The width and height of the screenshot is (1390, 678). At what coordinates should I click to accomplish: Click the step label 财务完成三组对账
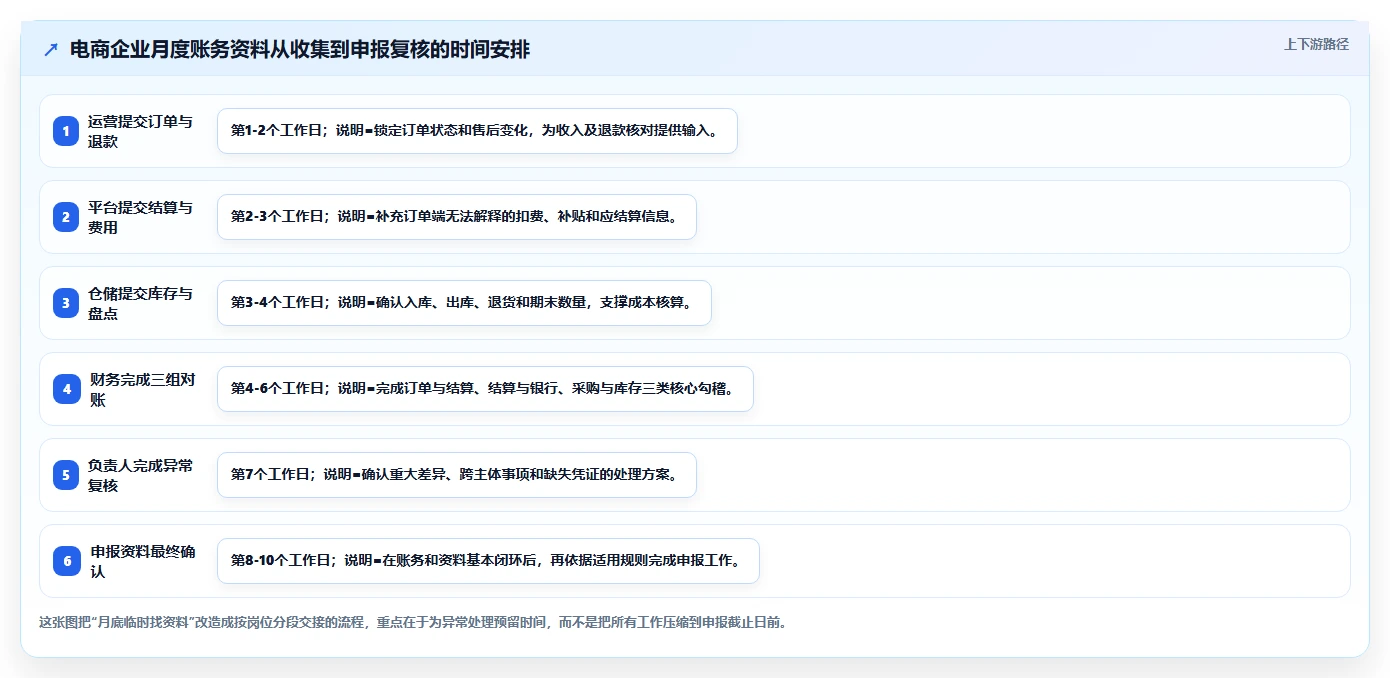tap(142, 389)
